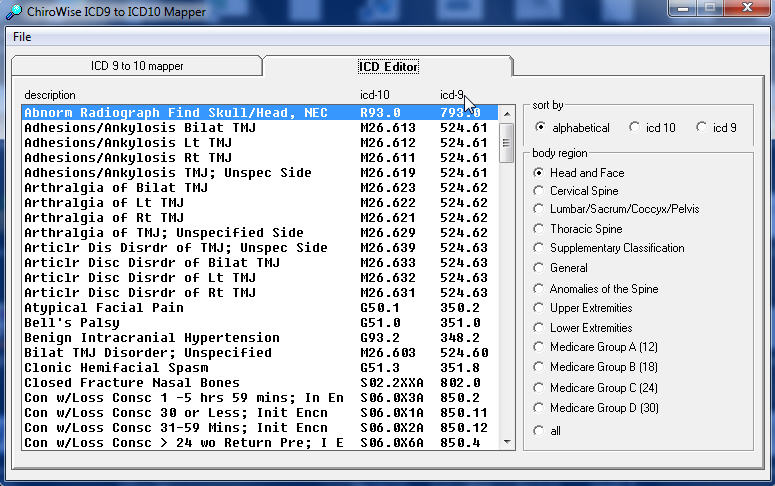Select Medicare Group B (18)
The width and height of the screenshot is (775, 486).
coord(596,367)
